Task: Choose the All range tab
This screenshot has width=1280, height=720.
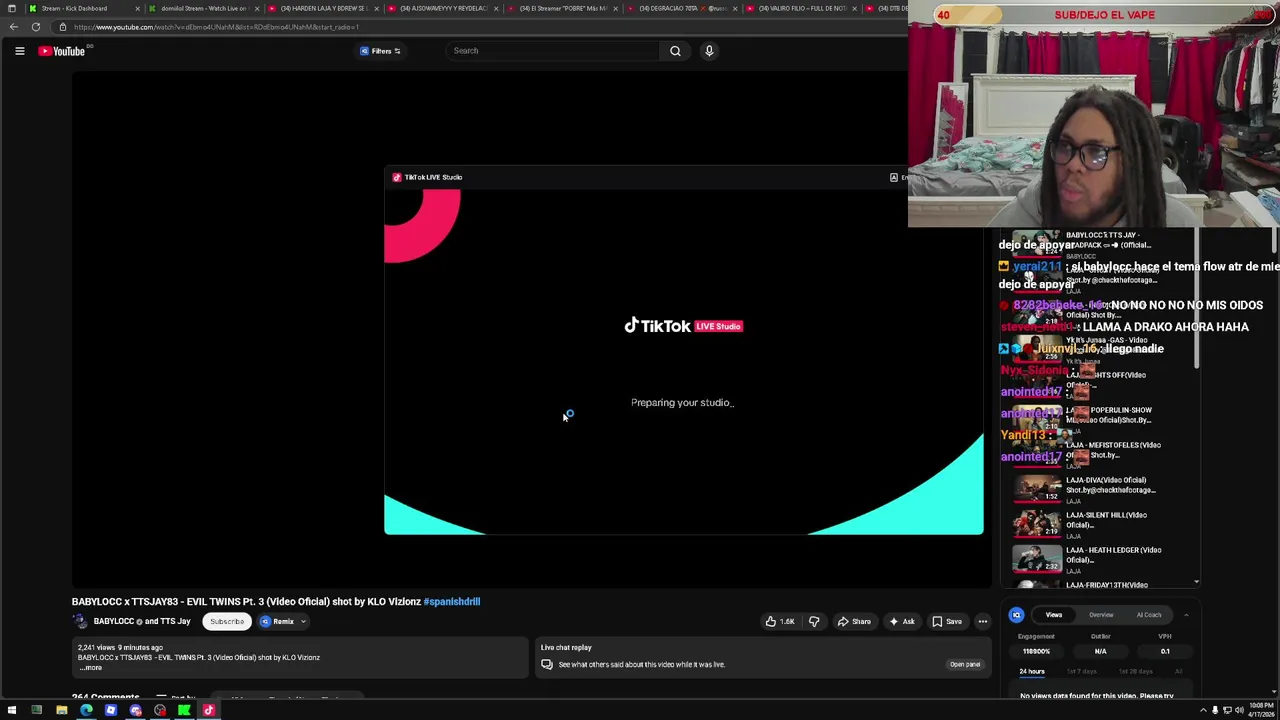Action: pyautogui.click(x=1178, y=672)
